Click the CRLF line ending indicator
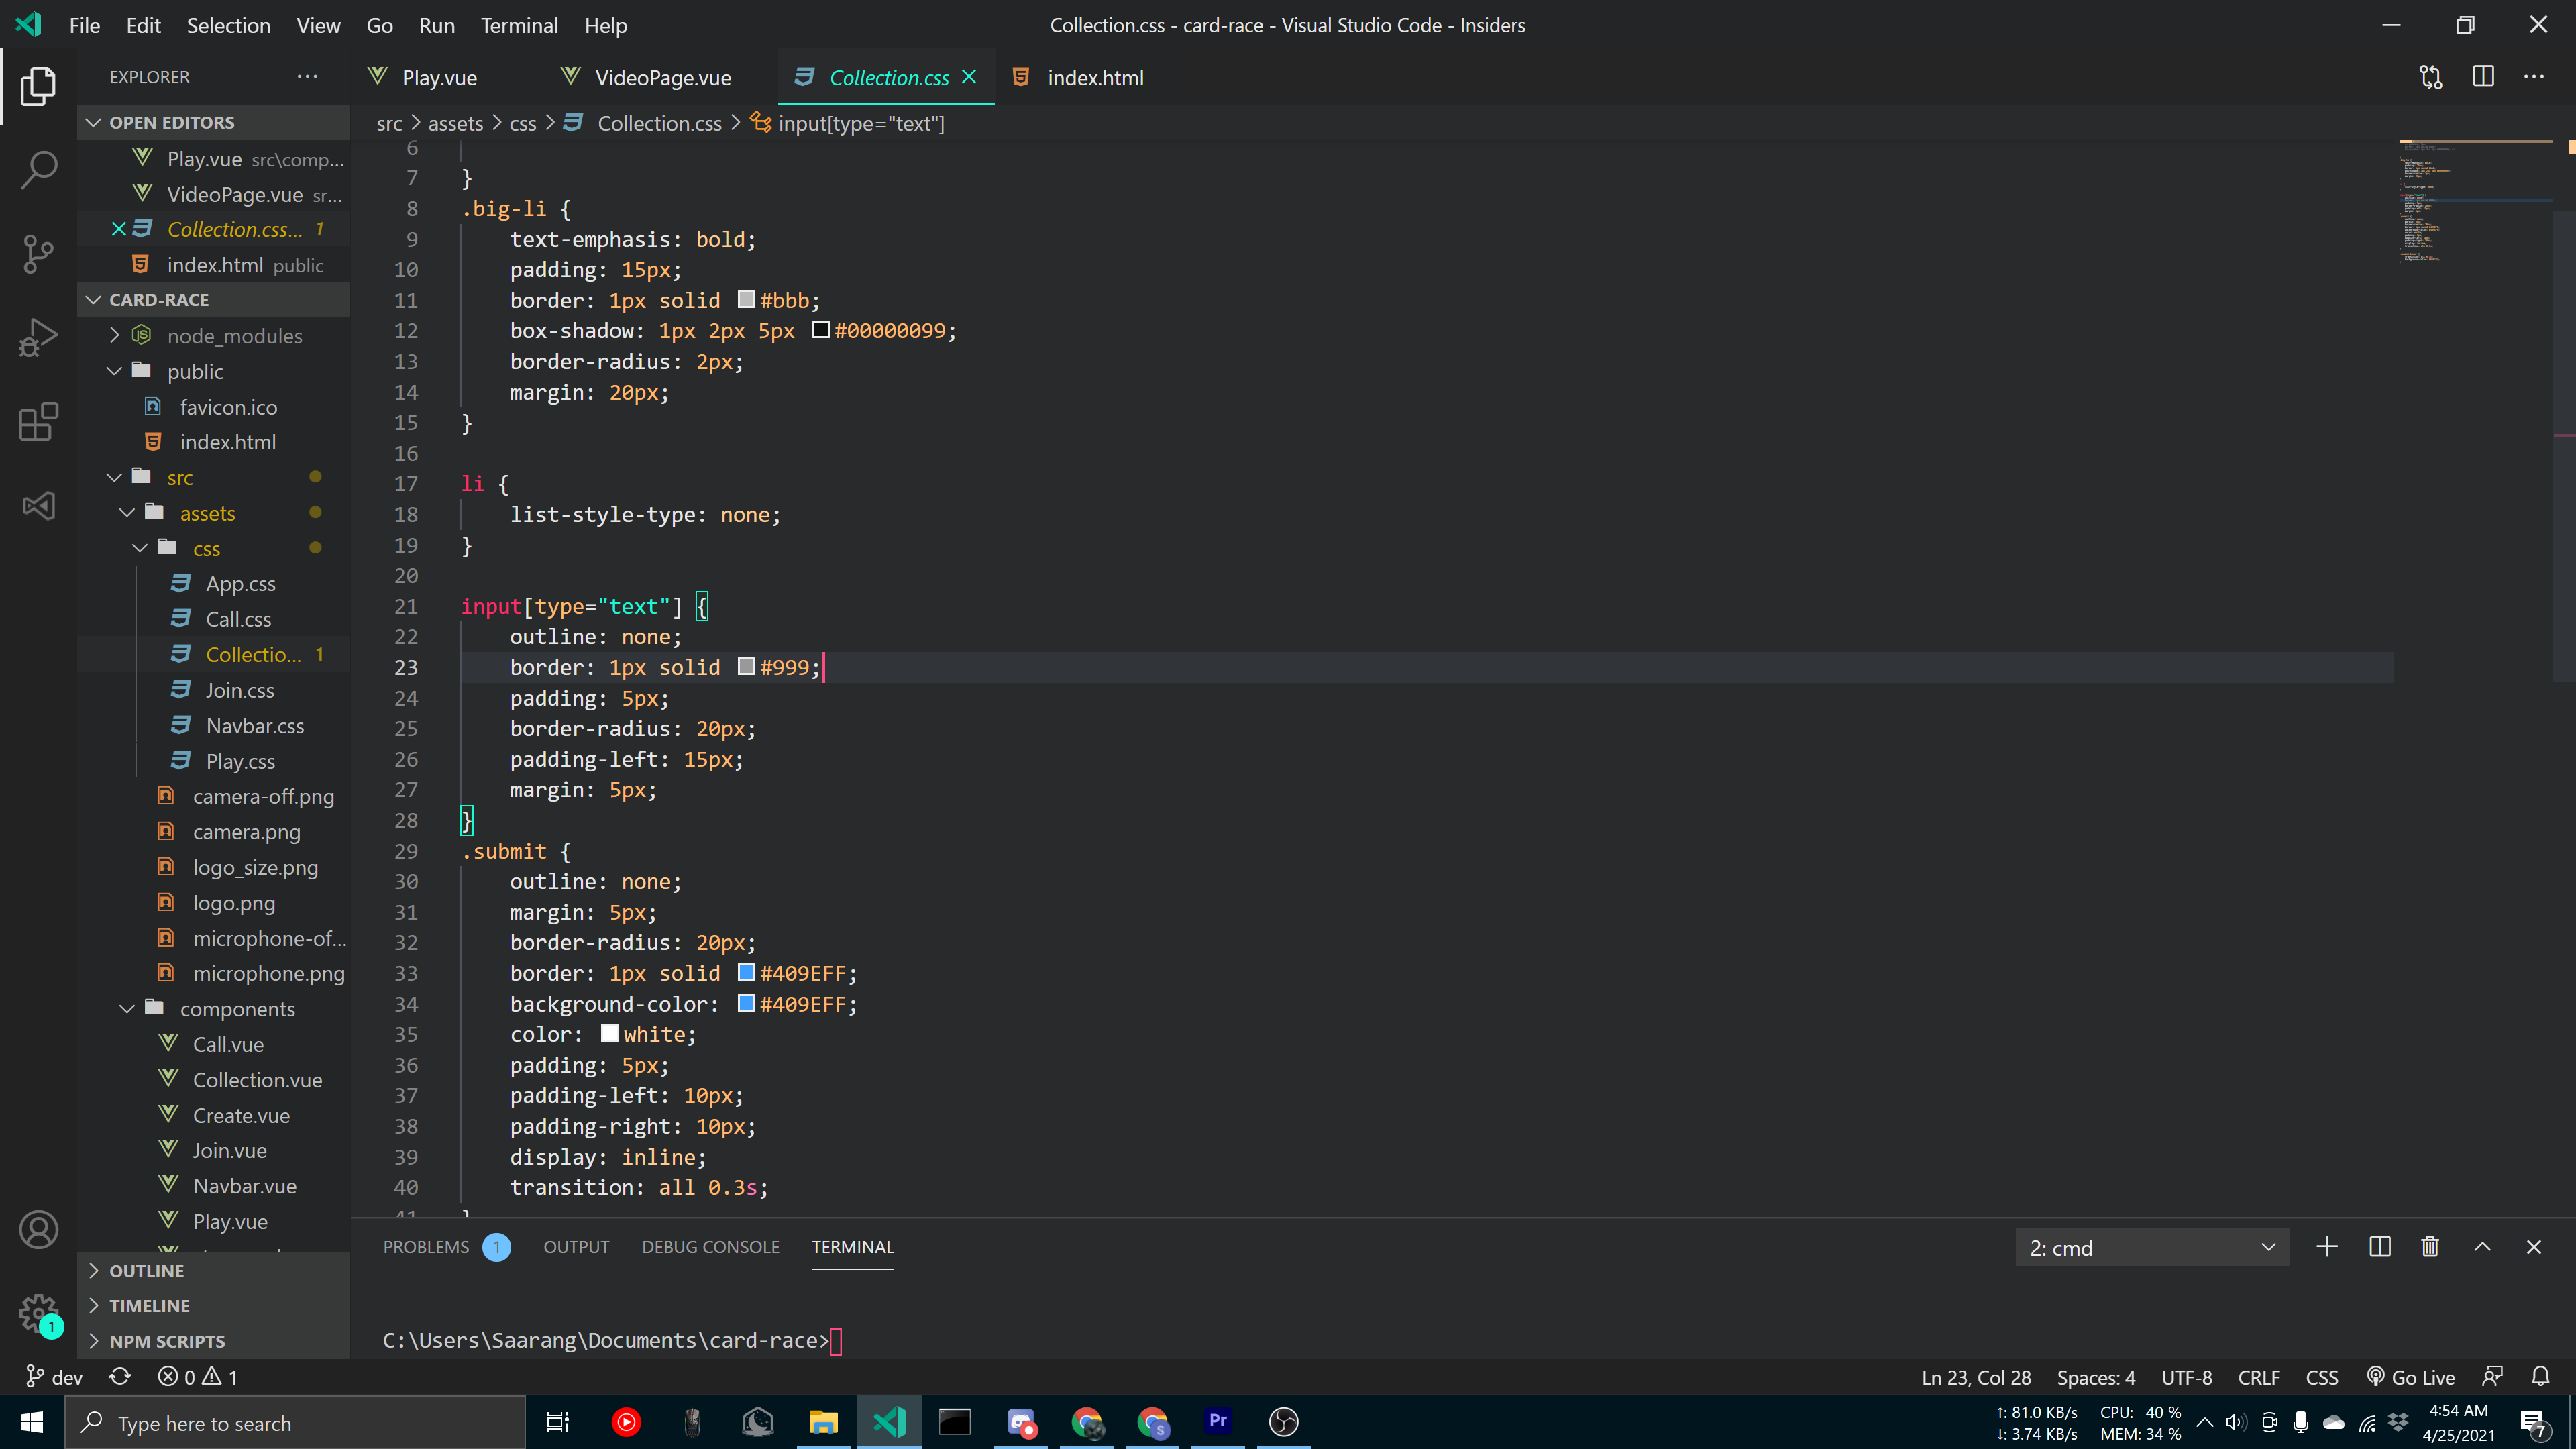This screenshot has height=1449, width=2576. [x=2258, y=1377]
